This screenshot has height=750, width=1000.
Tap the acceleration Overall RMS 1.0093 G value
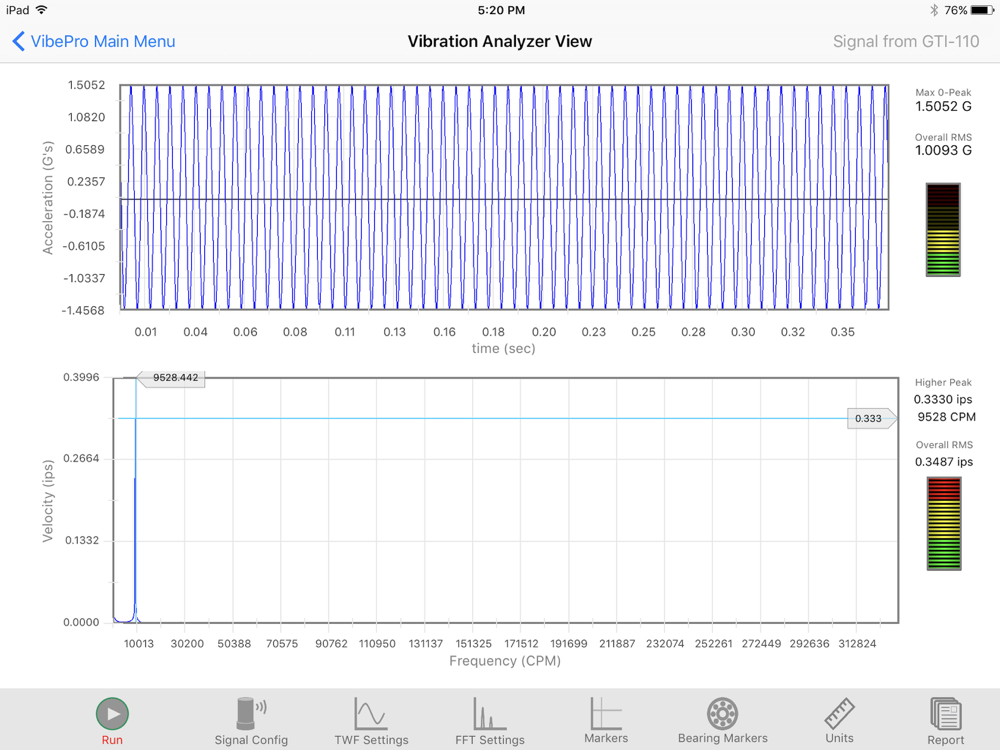click(943, 151)
